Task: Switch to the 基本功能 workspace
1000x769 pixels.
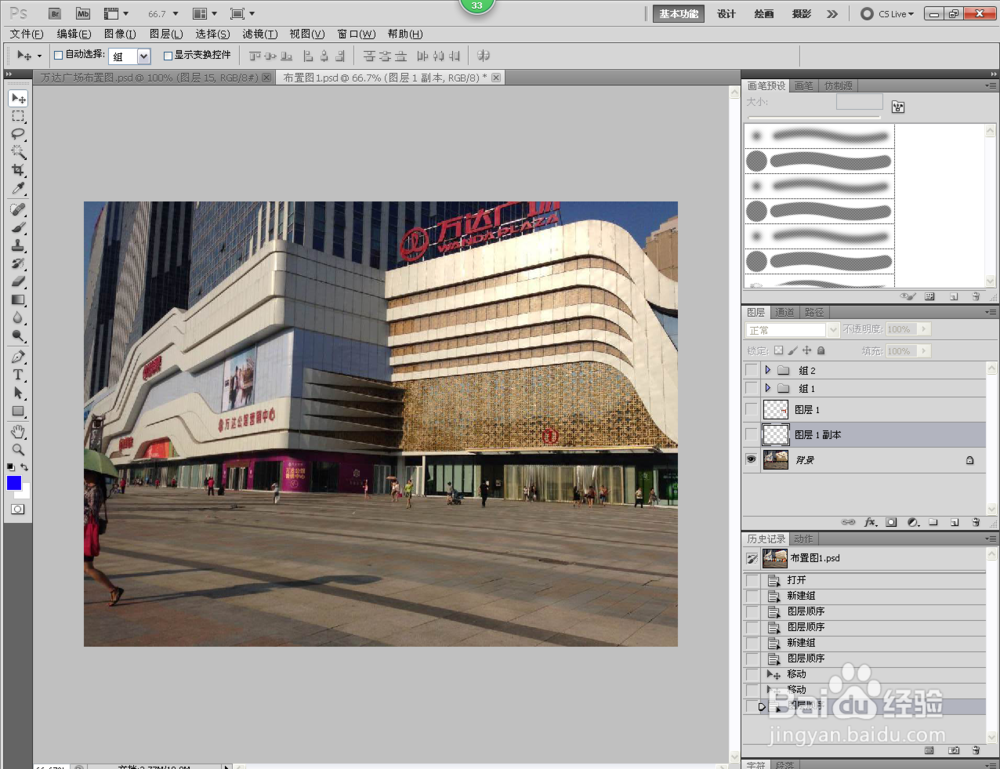Action: coord(679,13)
